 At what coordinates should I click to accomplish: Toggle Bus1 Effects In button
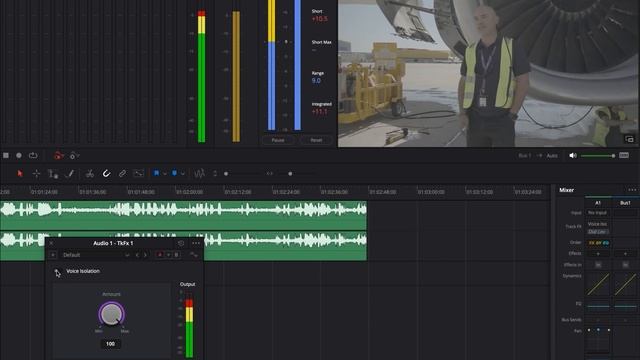click(625, 265)
